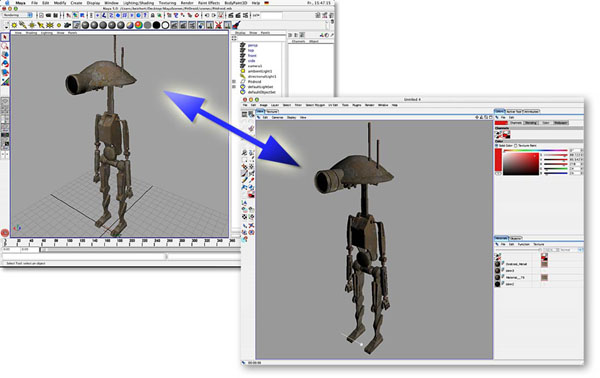Click the Apple menu icon
600x378 pixels.
point(7,3)
